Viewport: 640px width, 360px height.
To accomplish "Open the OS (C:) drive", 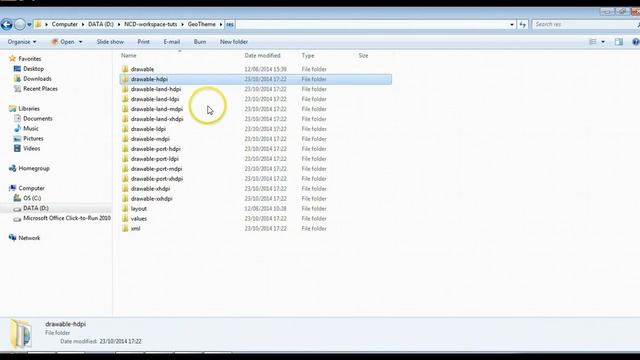I will tap(32, 198).
